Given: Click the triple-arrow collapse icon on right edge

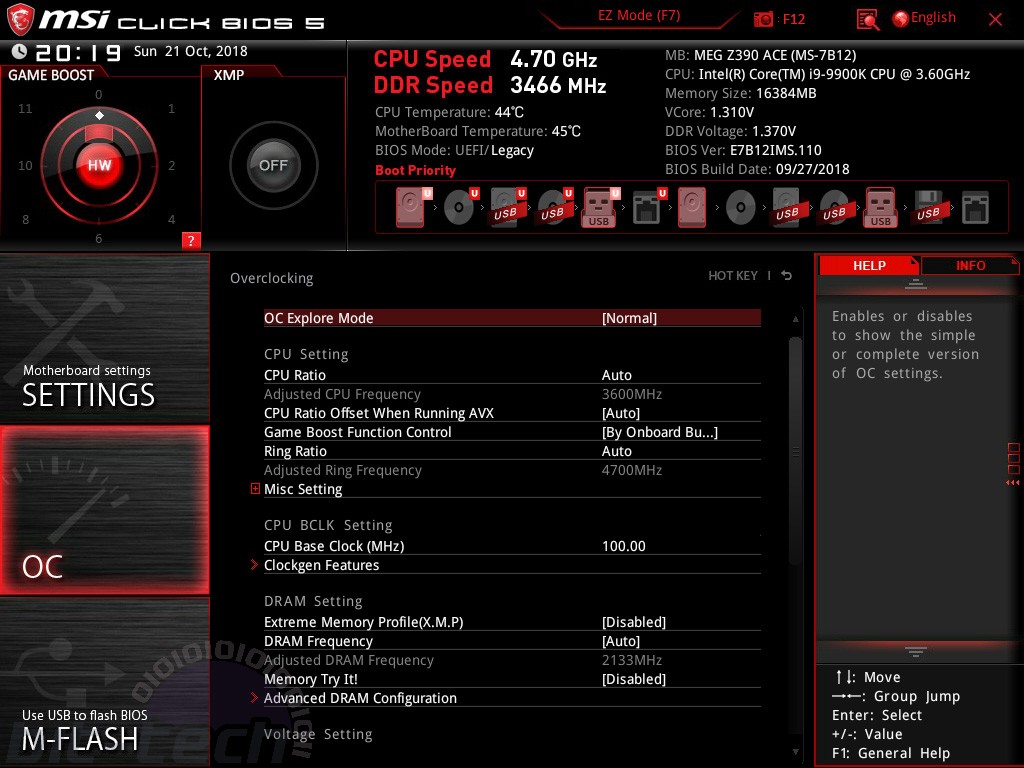Looking at the screenshot, I should point(1012,483).
